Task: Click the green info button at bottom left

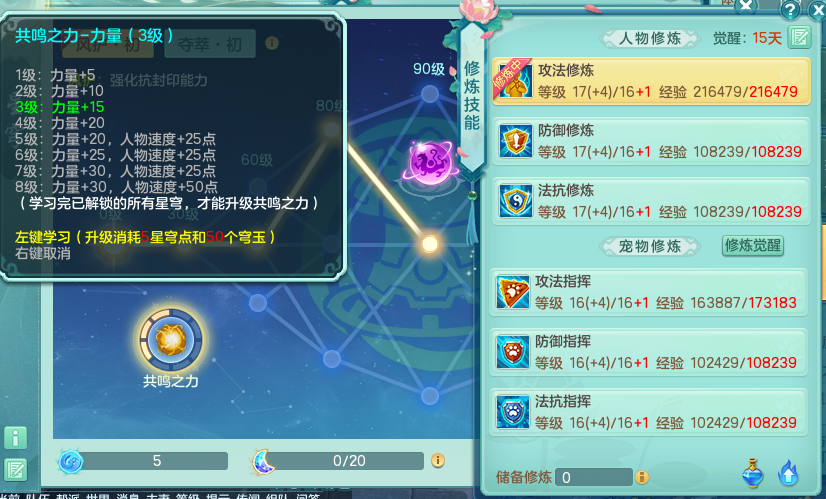Action: click(15, 437)
